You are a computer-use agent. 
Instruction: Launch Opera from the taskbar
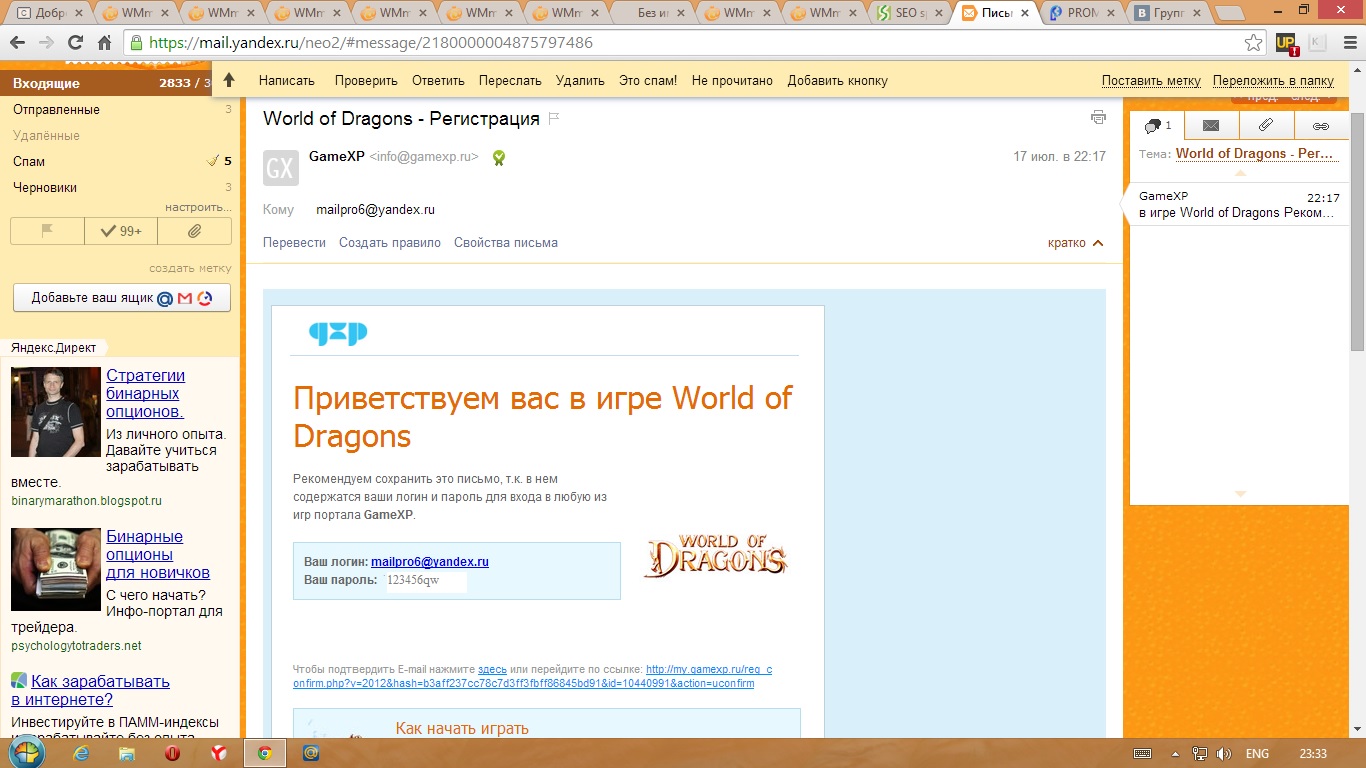click(x=173, y=753)
